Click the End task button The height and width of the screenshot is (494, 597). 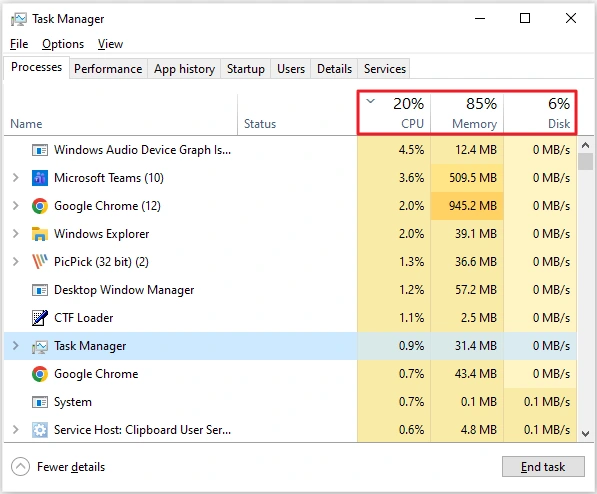(x=543, y=467)
